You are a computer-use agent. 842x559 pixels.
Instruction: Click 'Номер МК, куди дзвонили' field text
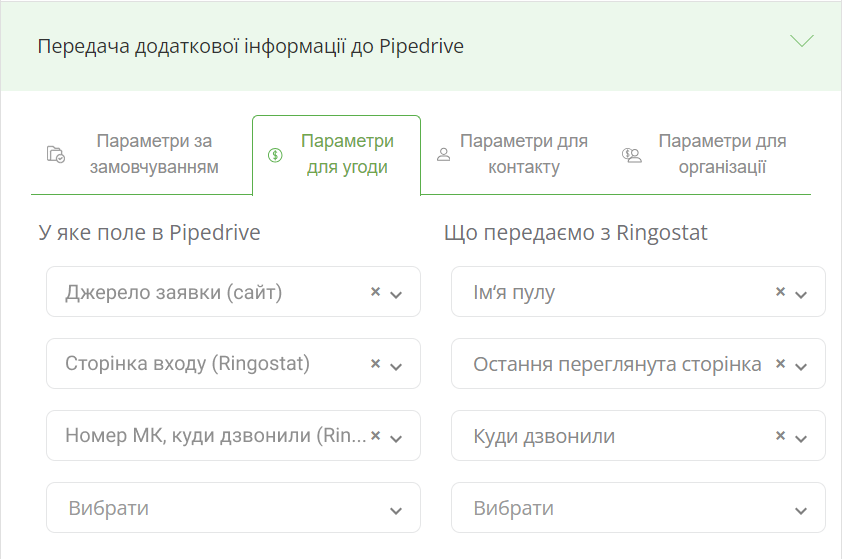click(215, 435)
